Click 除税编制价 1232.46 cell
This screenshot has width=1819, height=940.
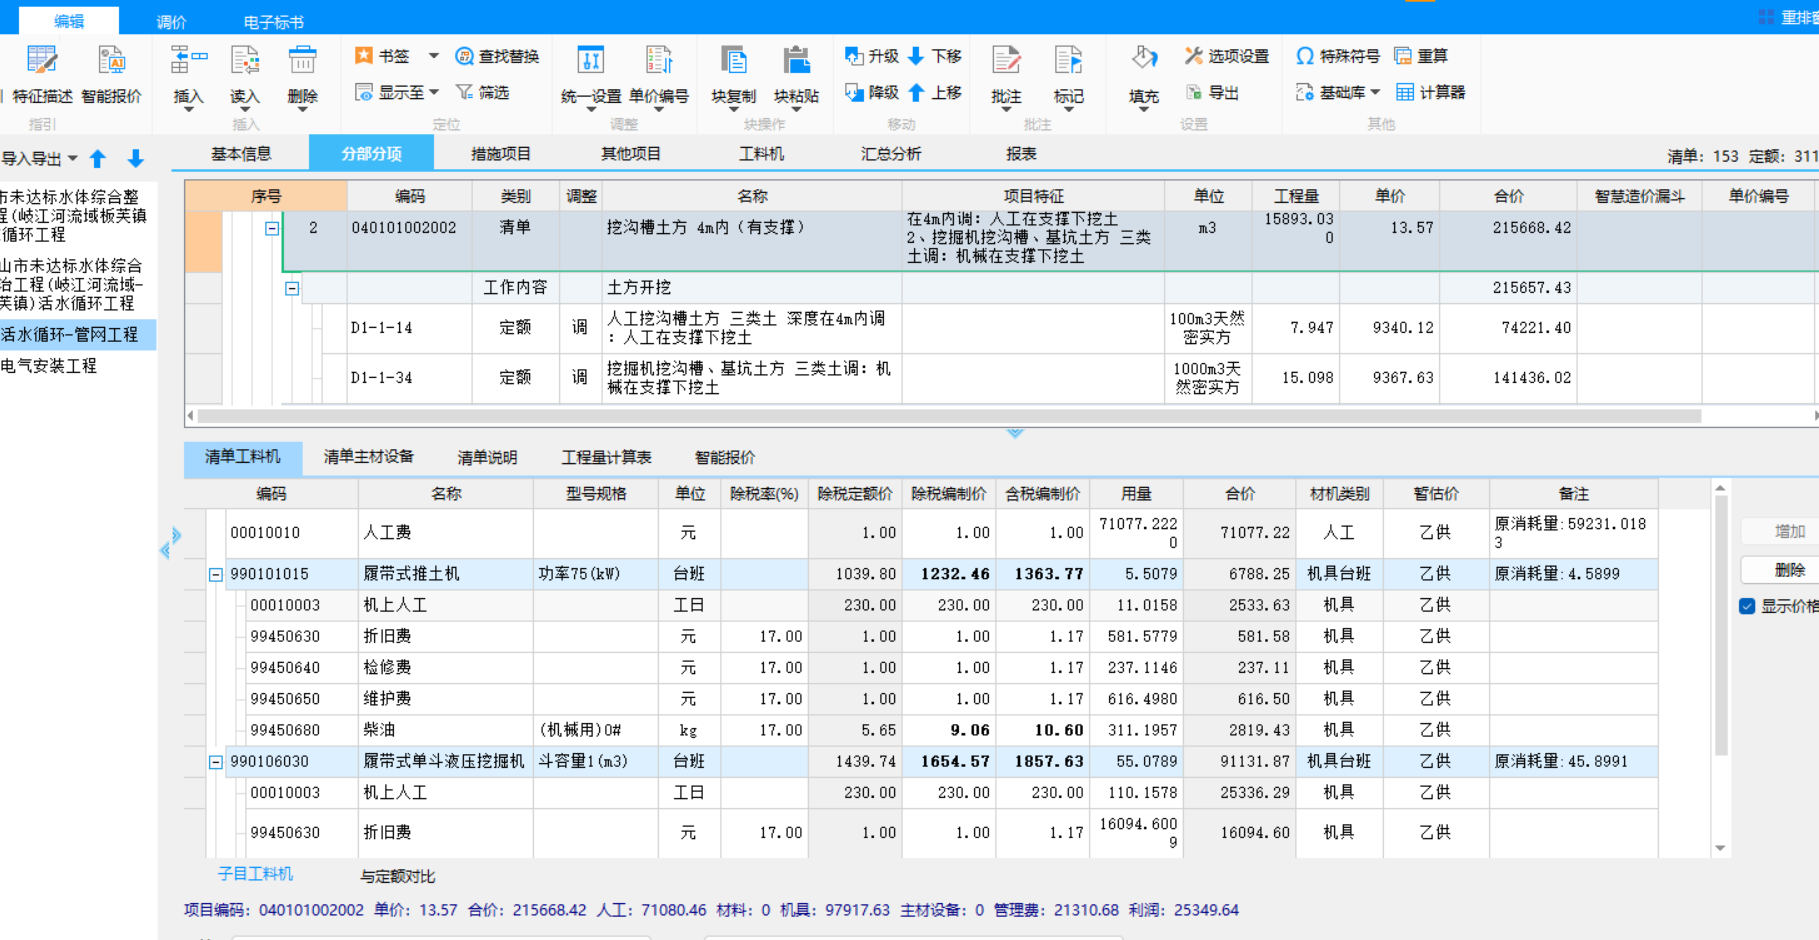(949, 574)
